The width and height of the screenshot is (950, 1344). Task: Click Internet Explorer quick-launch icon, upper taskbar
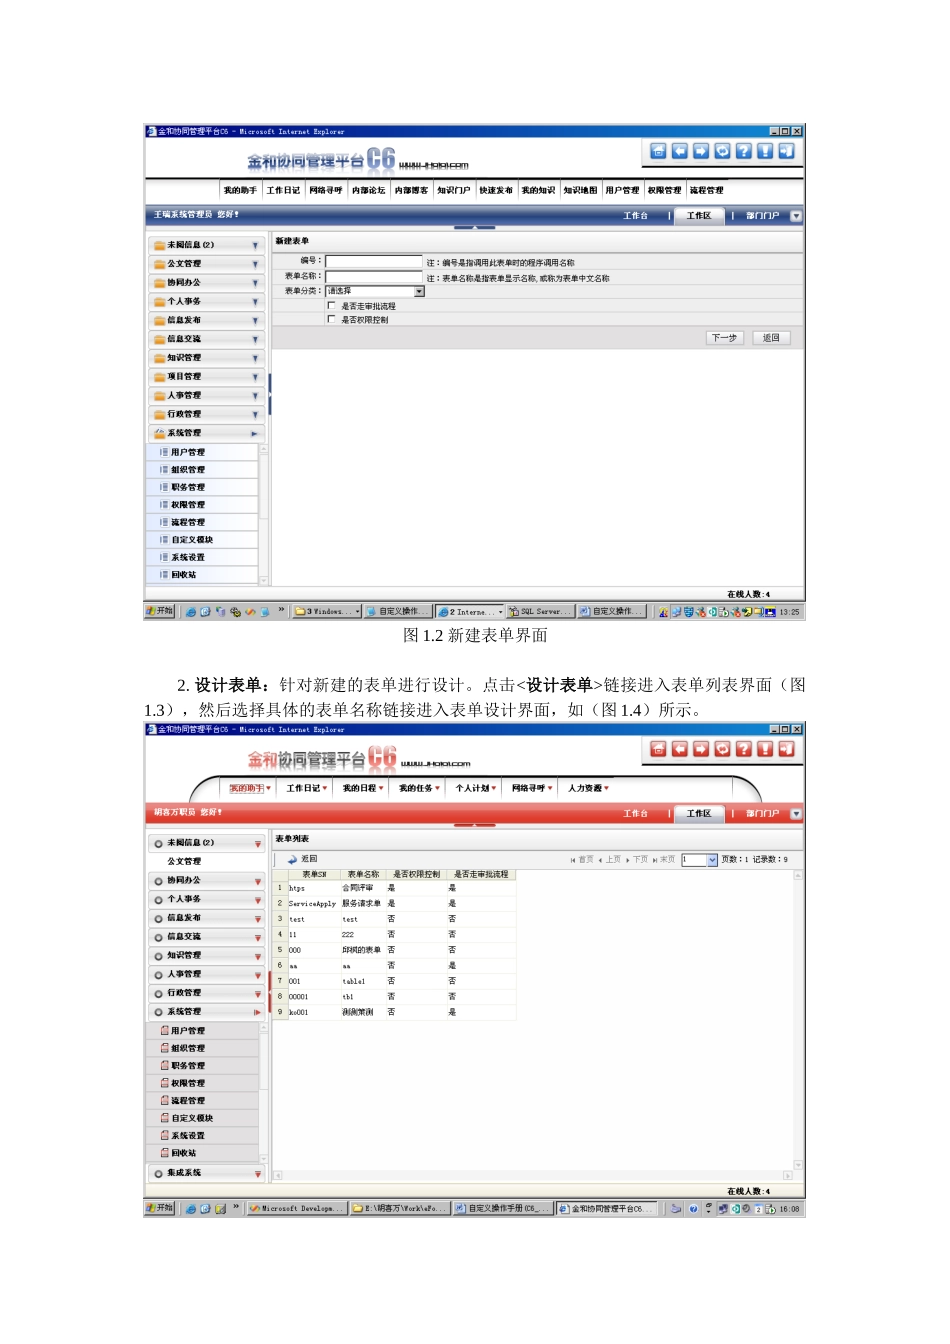click(190, 612)
